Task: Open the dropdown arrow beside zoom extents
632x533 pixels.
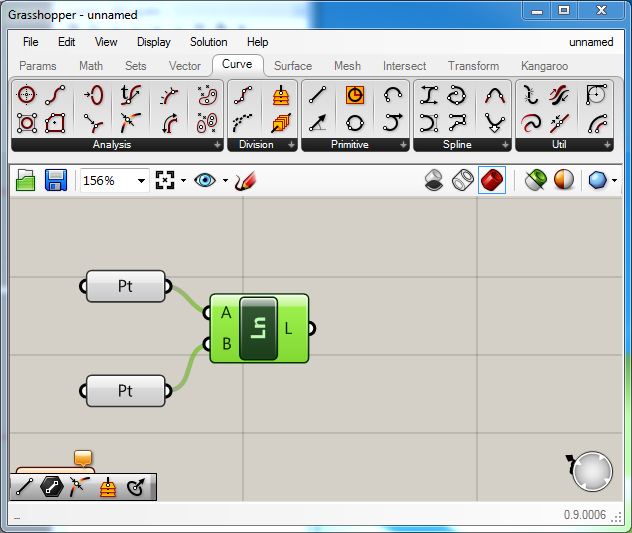Action: click(183, 180)
